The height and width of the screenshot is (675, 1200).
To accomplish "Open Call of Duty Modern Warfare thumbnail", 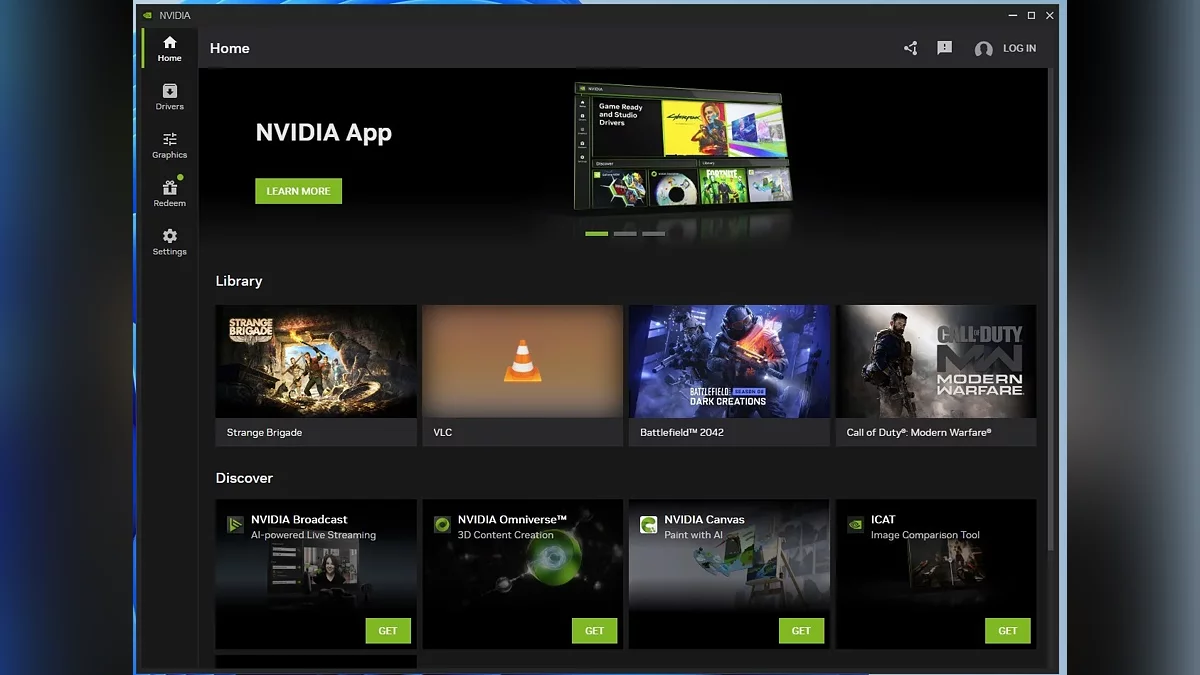I will click(x=936, y=361).
